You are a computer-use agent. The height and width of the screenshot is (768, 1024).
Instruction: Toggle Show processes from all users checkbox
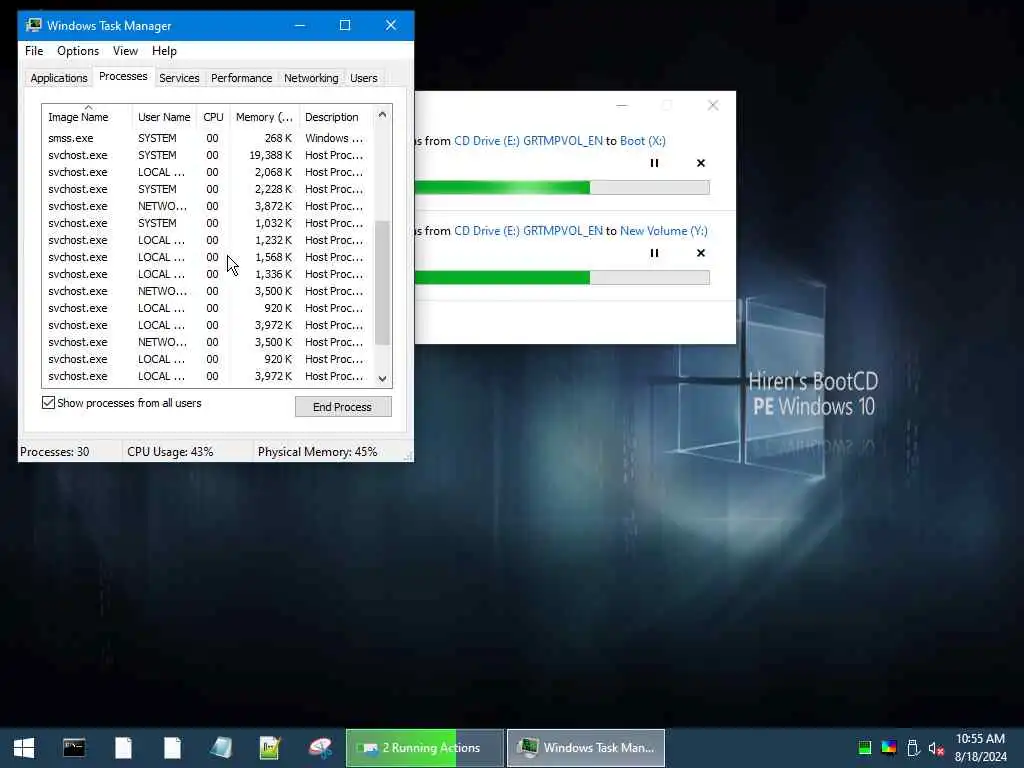click(x=48, y=403)
